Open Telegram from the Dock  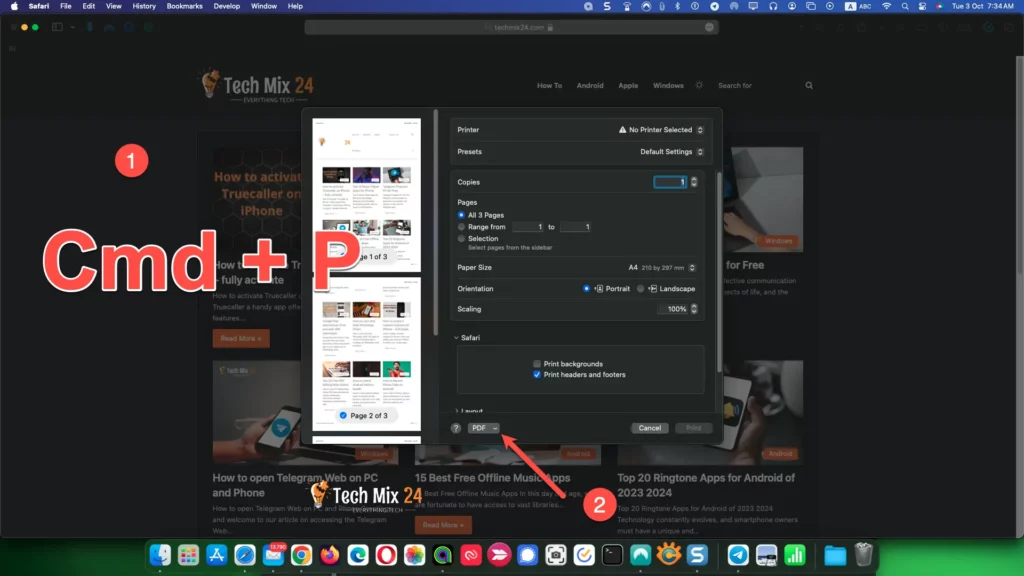[738, 555]
